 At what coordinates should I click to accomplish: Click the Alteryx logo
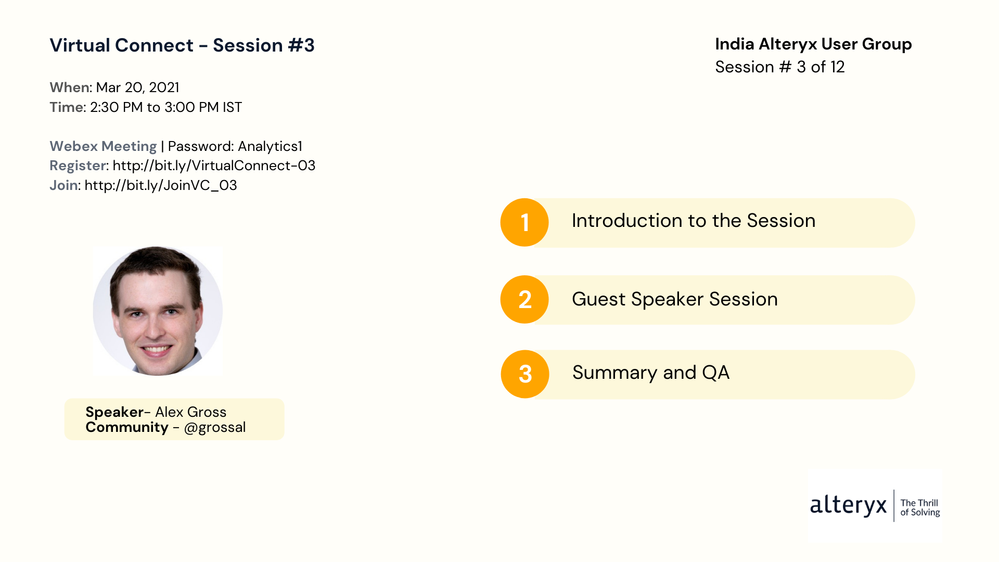pos(848,506)
